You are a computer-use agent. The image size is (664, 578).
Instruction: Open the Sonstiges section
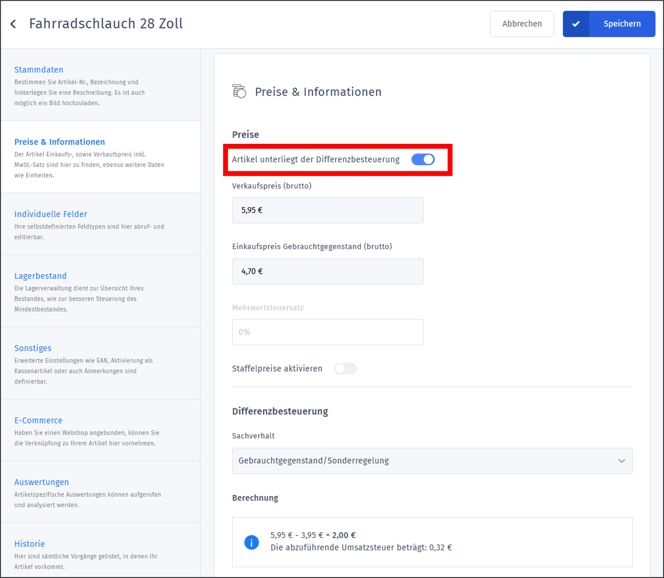point(101,363)
